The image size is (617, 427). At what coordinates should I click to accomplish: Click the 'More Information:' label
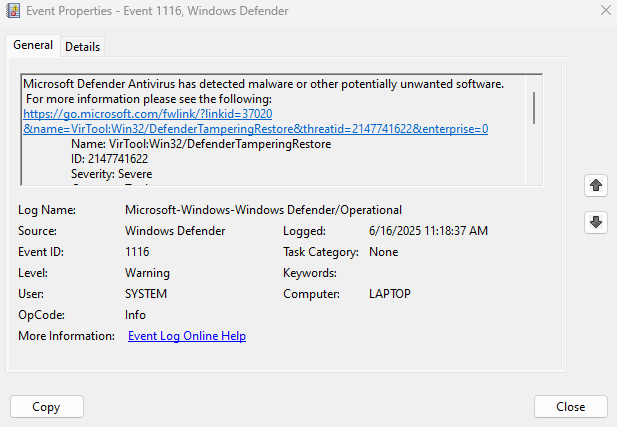point(67,336)
